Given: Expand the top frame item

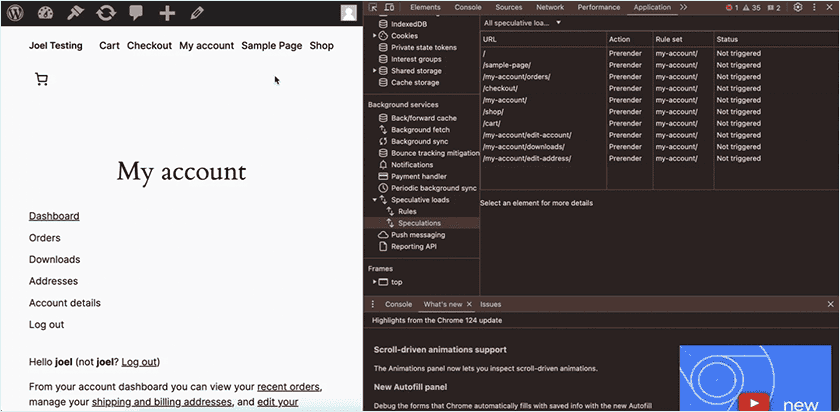Looking at the screenshot, I should pyautogui.click(x=375, y=282).
